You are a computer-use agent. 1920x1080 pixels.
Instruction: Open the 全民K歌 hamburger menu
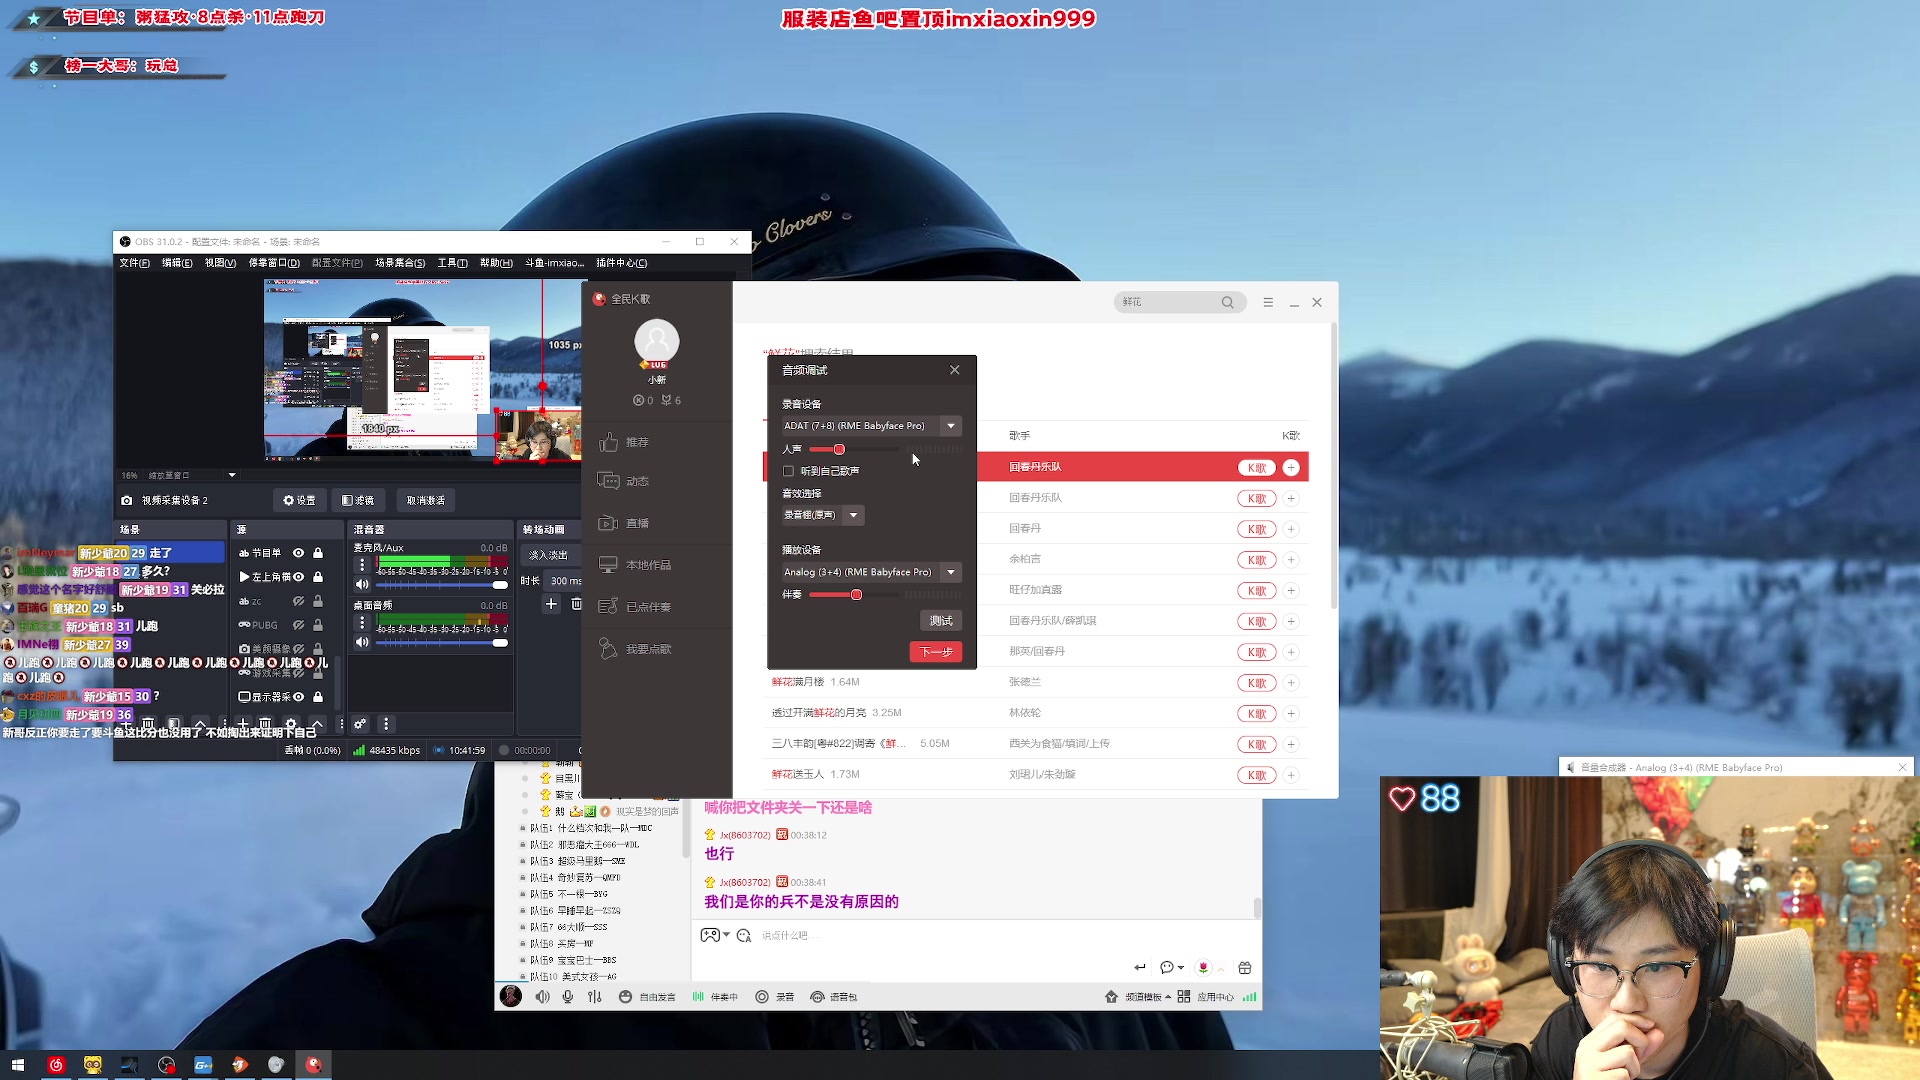tap(1268, 302)
